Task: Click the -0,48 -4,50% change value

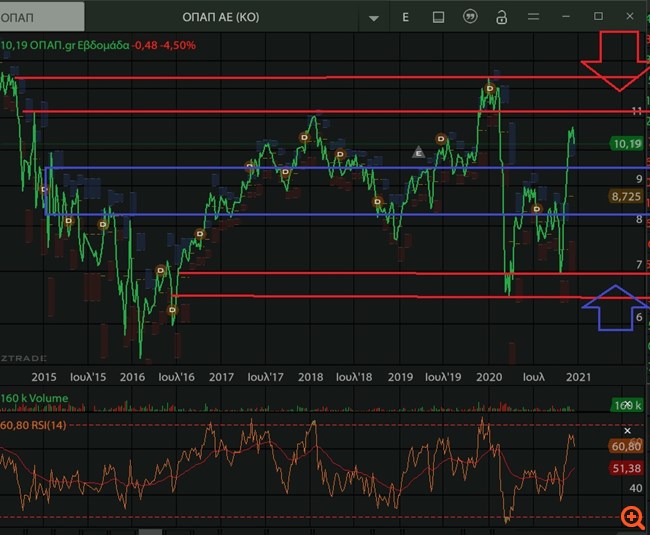Action: [x=164, y=45]
